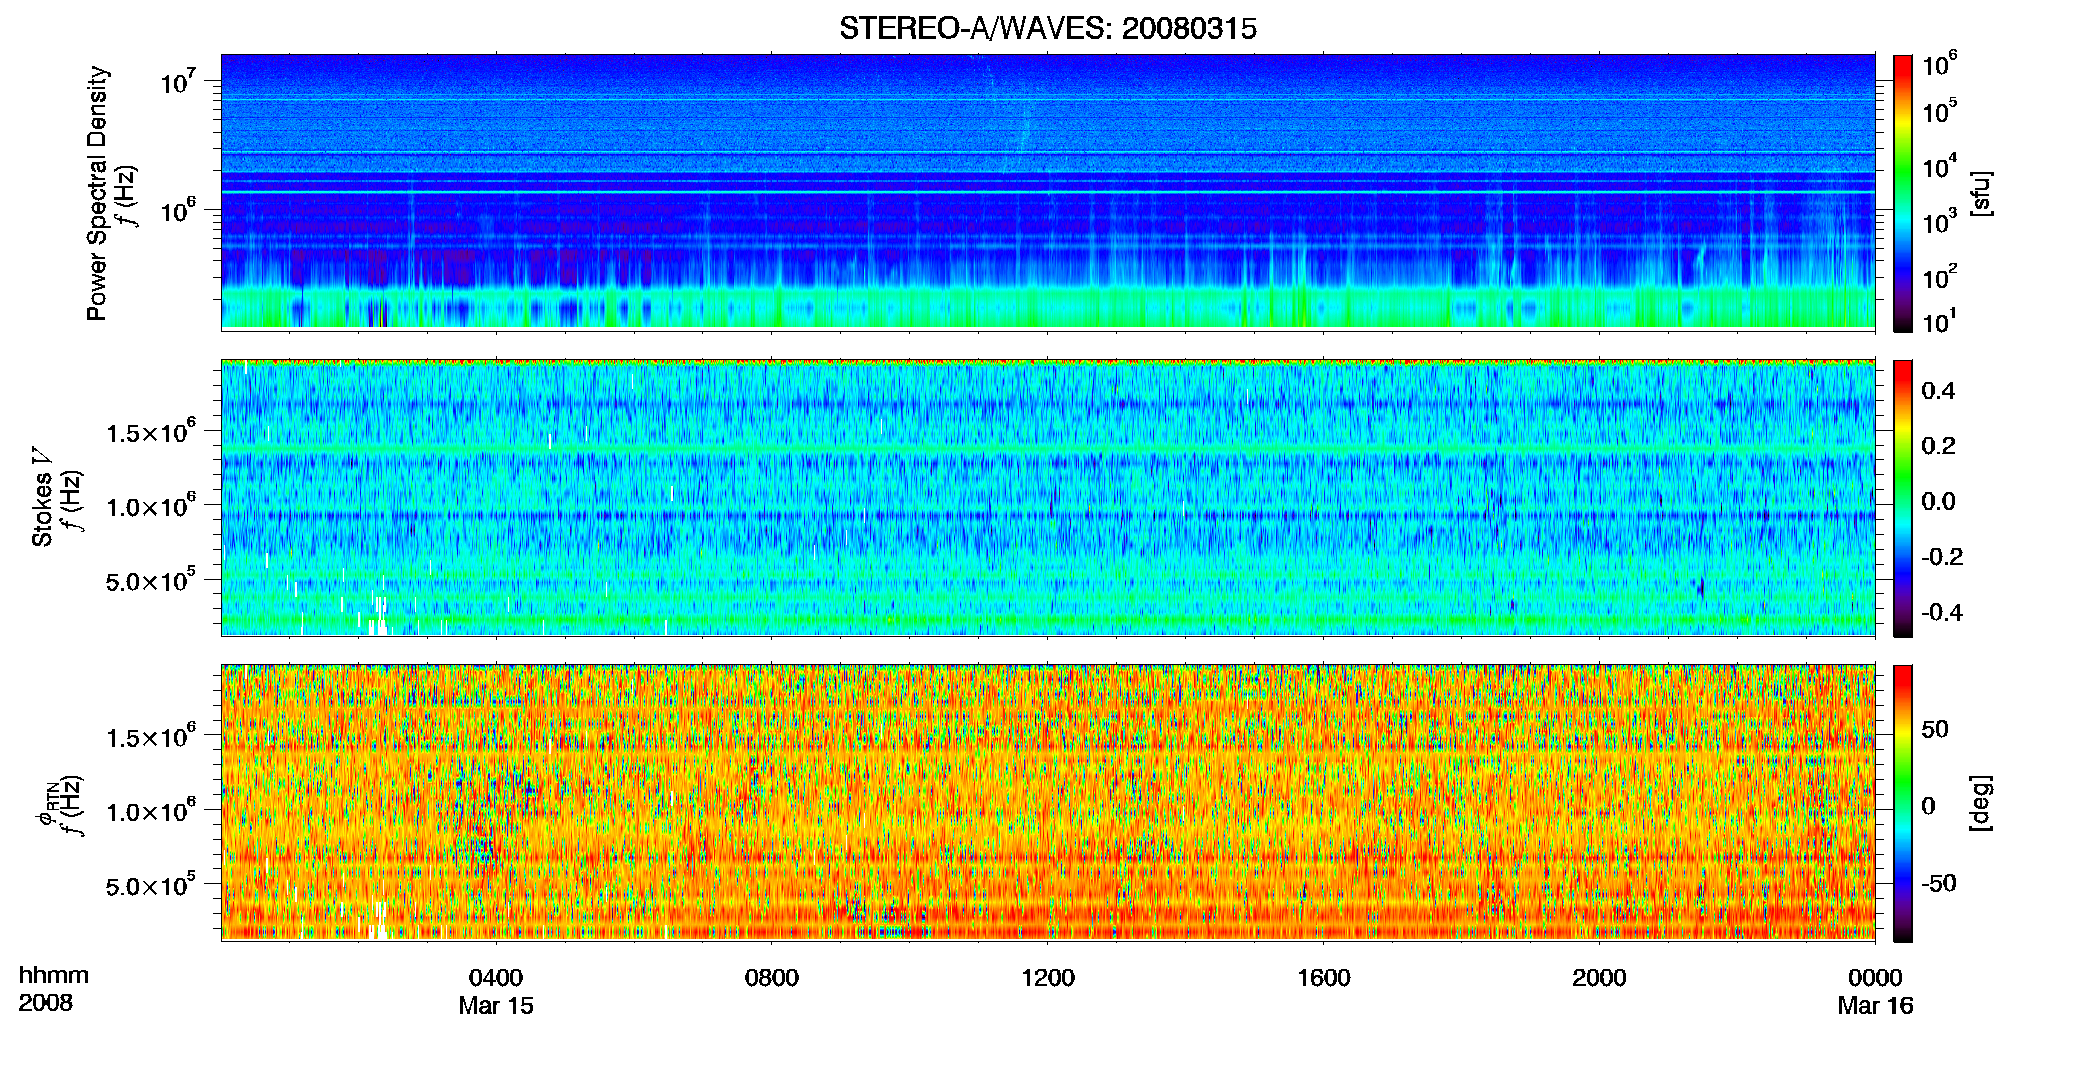
Task: Click the Power Spectral Density axis label
Action: coord(97,193)
